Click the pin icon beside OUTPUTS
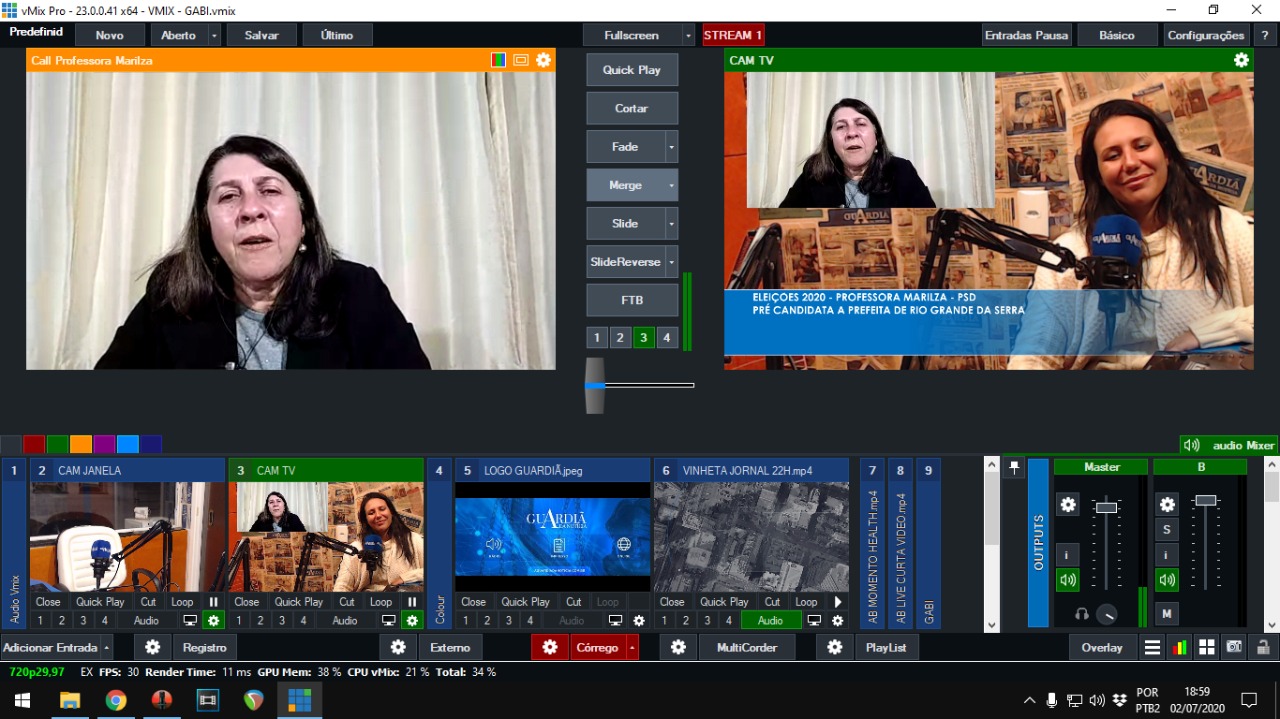 pyautogui.click(x=1014, y=468)
